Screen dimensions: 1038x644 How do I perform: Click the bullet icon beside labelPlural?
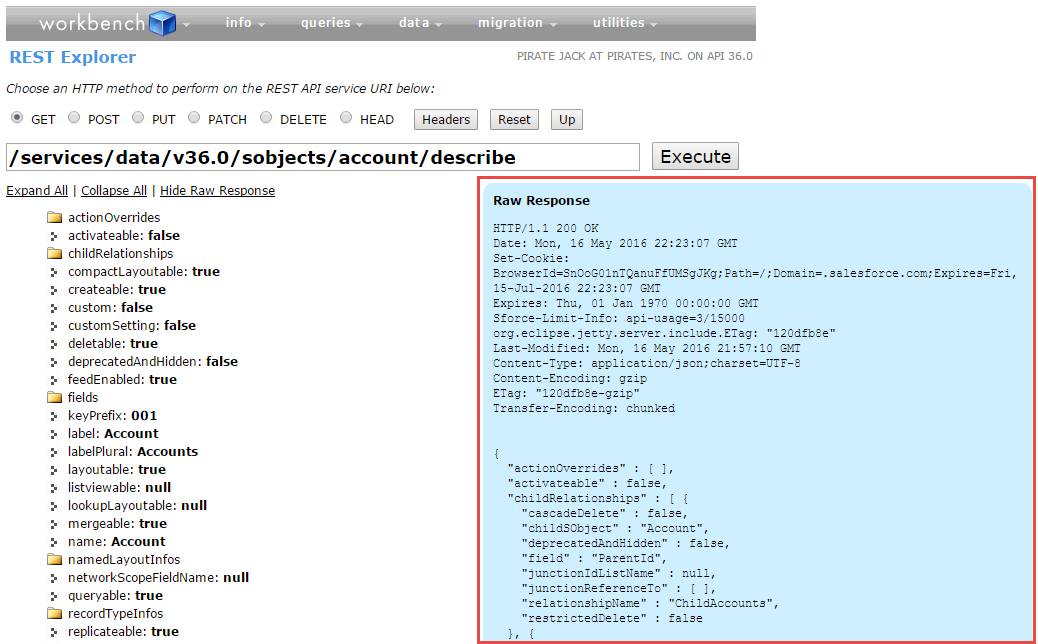(54, 452)
